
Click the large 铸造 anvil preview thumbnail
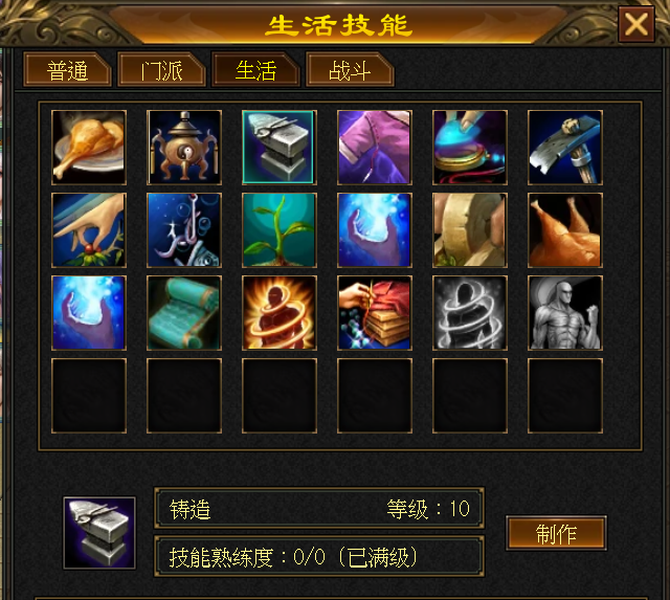[x=100, y=533]
